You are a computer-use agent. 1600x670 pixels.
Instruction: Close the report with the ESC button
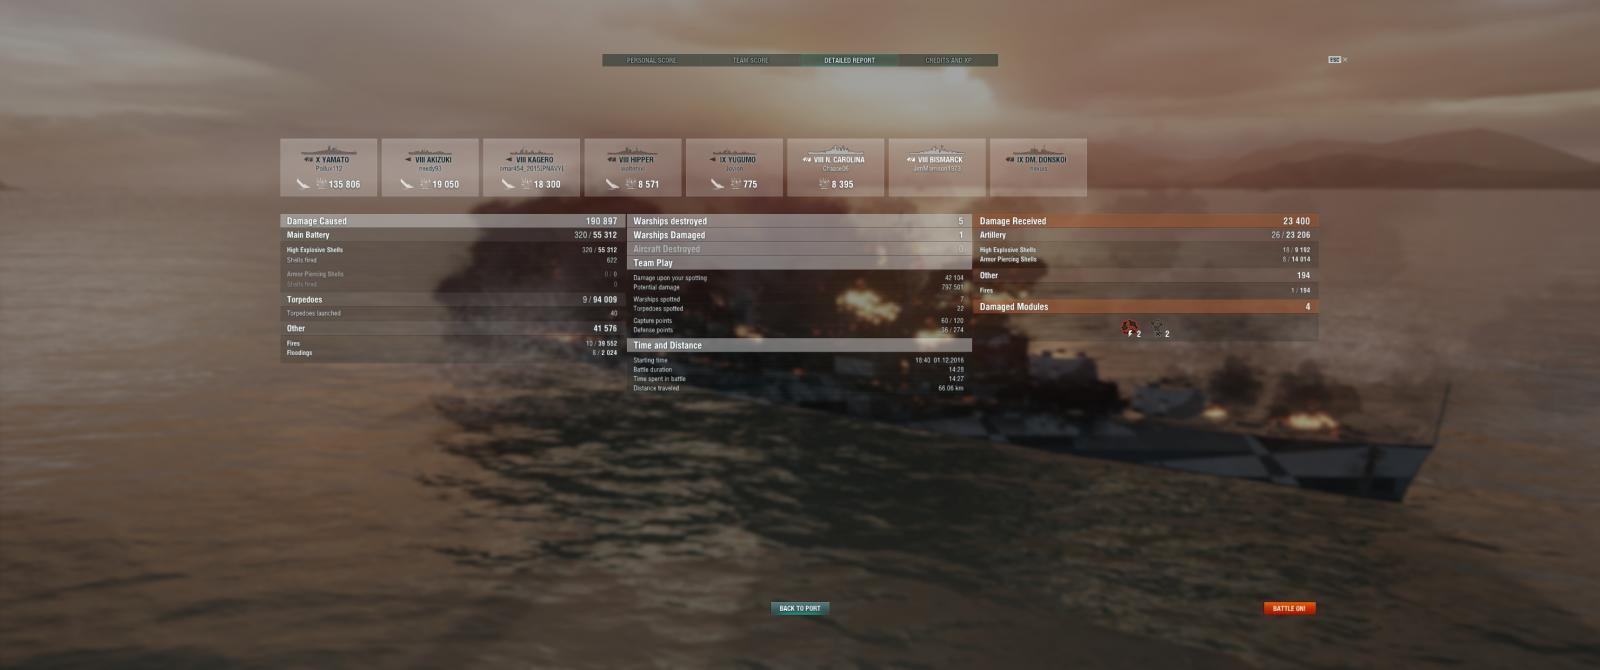[x=1334, y=60]
